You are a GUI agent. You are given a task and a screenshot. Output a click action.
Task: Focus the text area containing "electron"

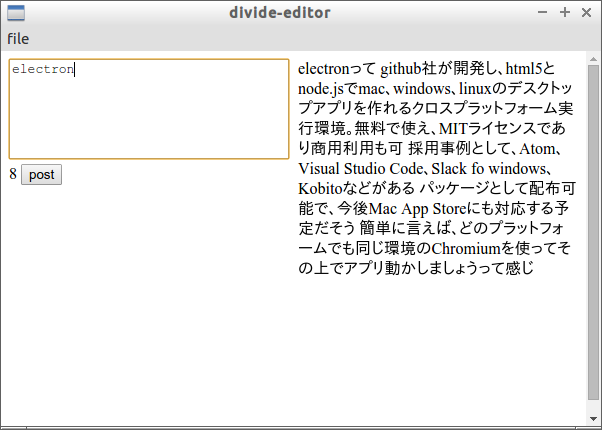pos(149,109)
